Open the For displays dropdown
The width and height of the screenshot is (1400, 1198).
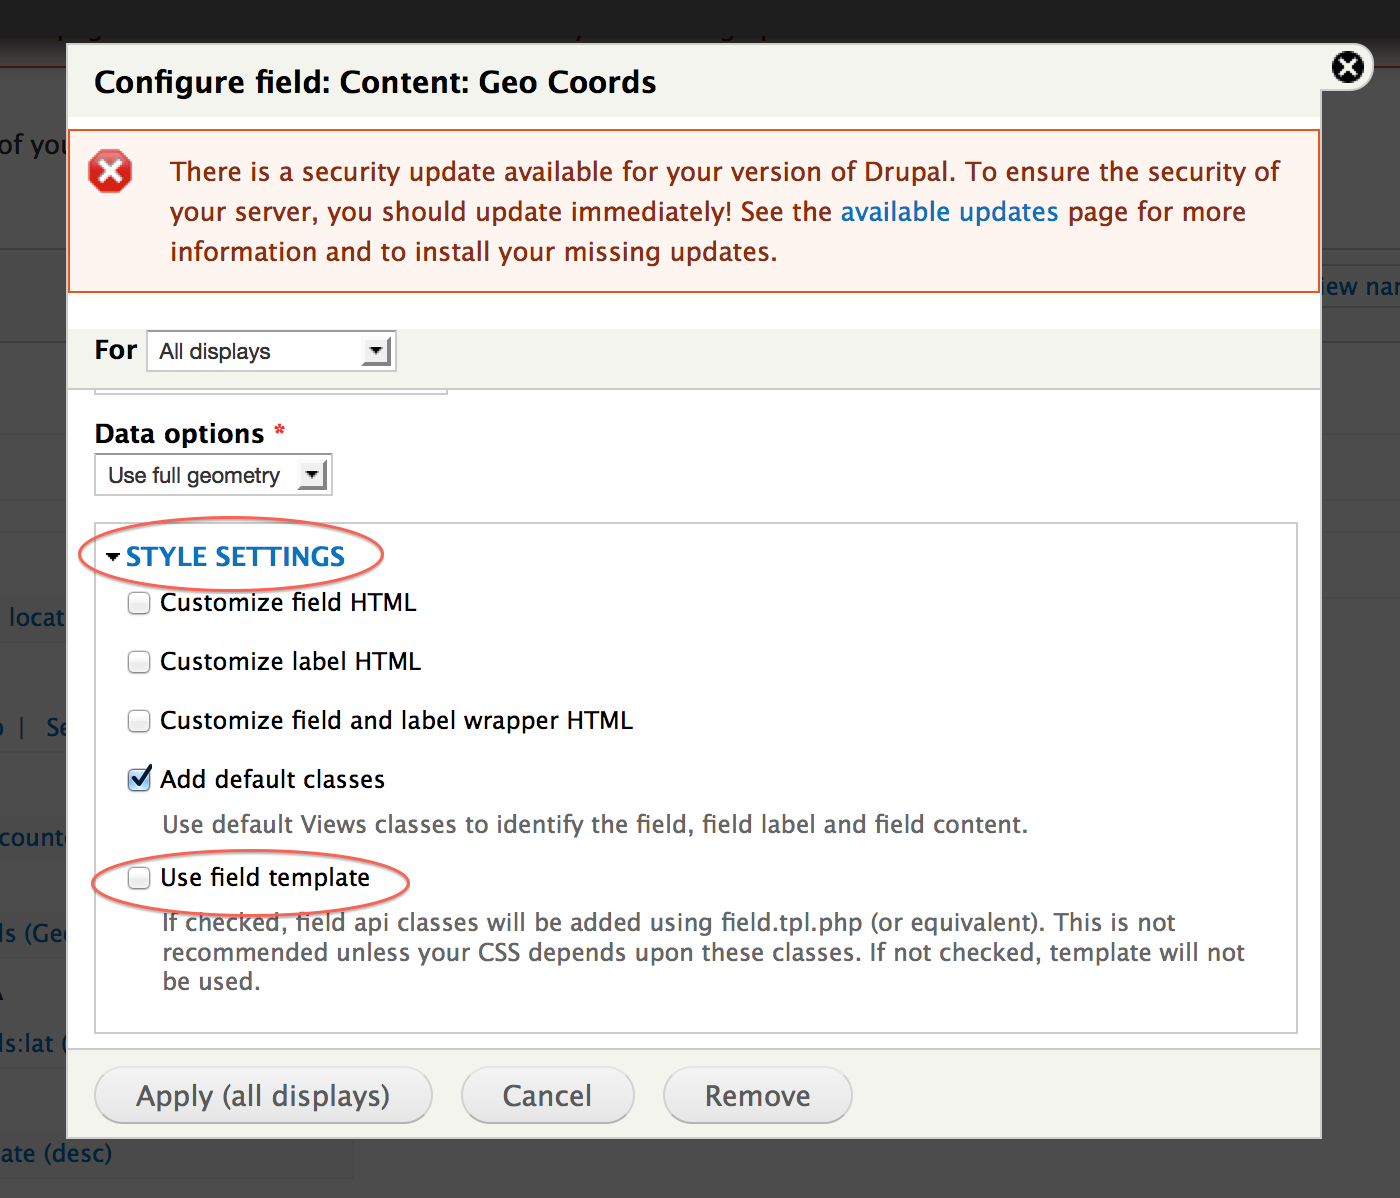[x=270, y=351]
